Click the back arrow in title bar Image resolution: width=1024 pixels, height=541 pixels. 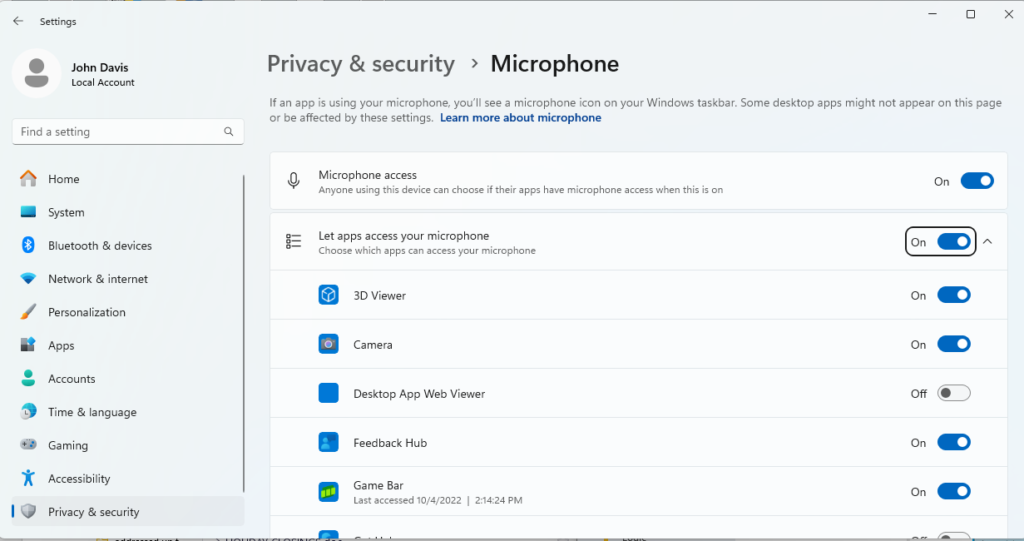pos(18,21)
